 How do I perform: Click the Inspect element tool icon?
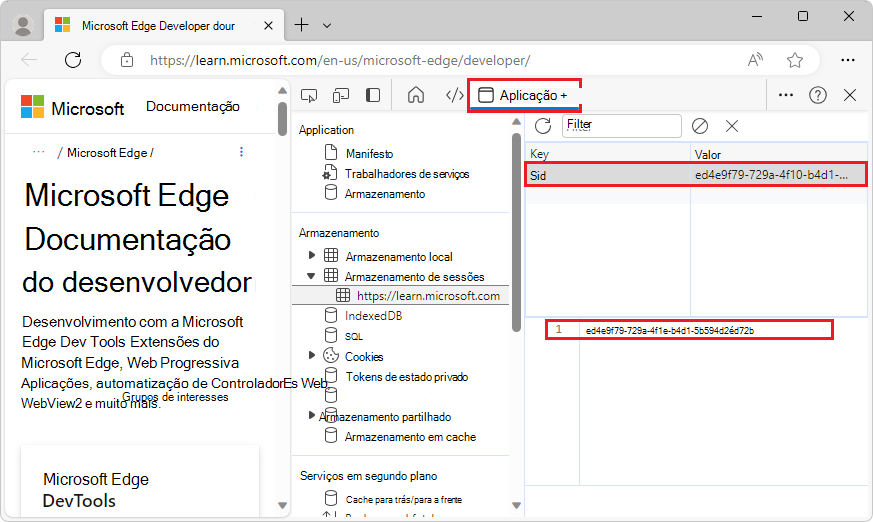(x=309, y=95)
